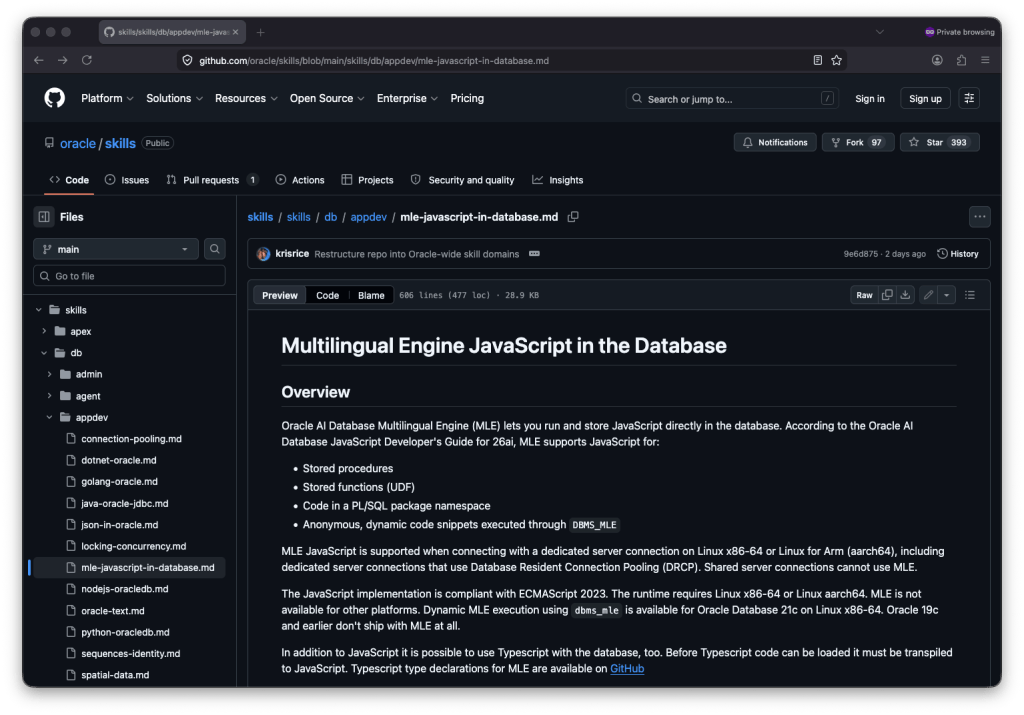Switch to Code view
This screenshot has height=715, width=1024.
pos(327,295)
